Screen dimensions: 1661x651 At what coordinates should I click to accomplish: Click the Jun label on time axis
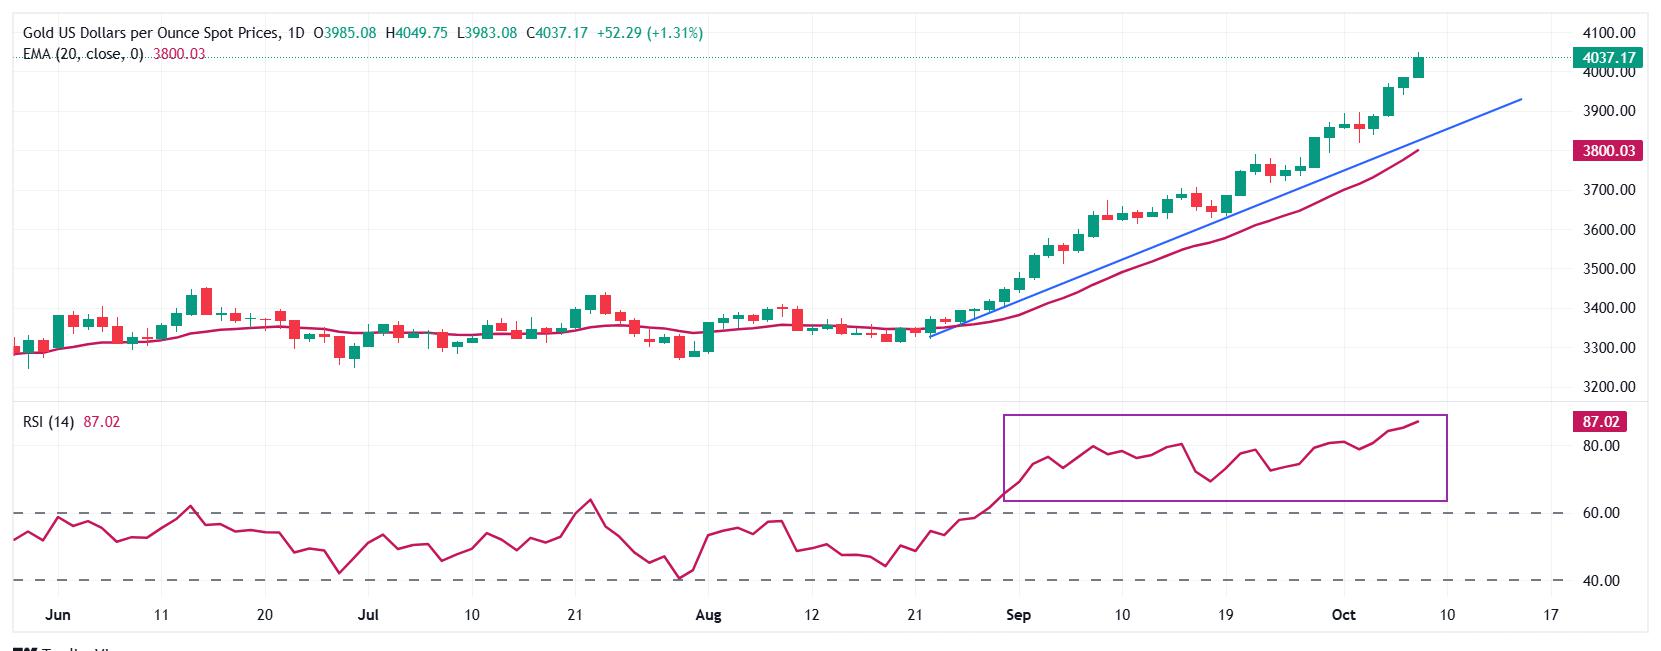58,615
